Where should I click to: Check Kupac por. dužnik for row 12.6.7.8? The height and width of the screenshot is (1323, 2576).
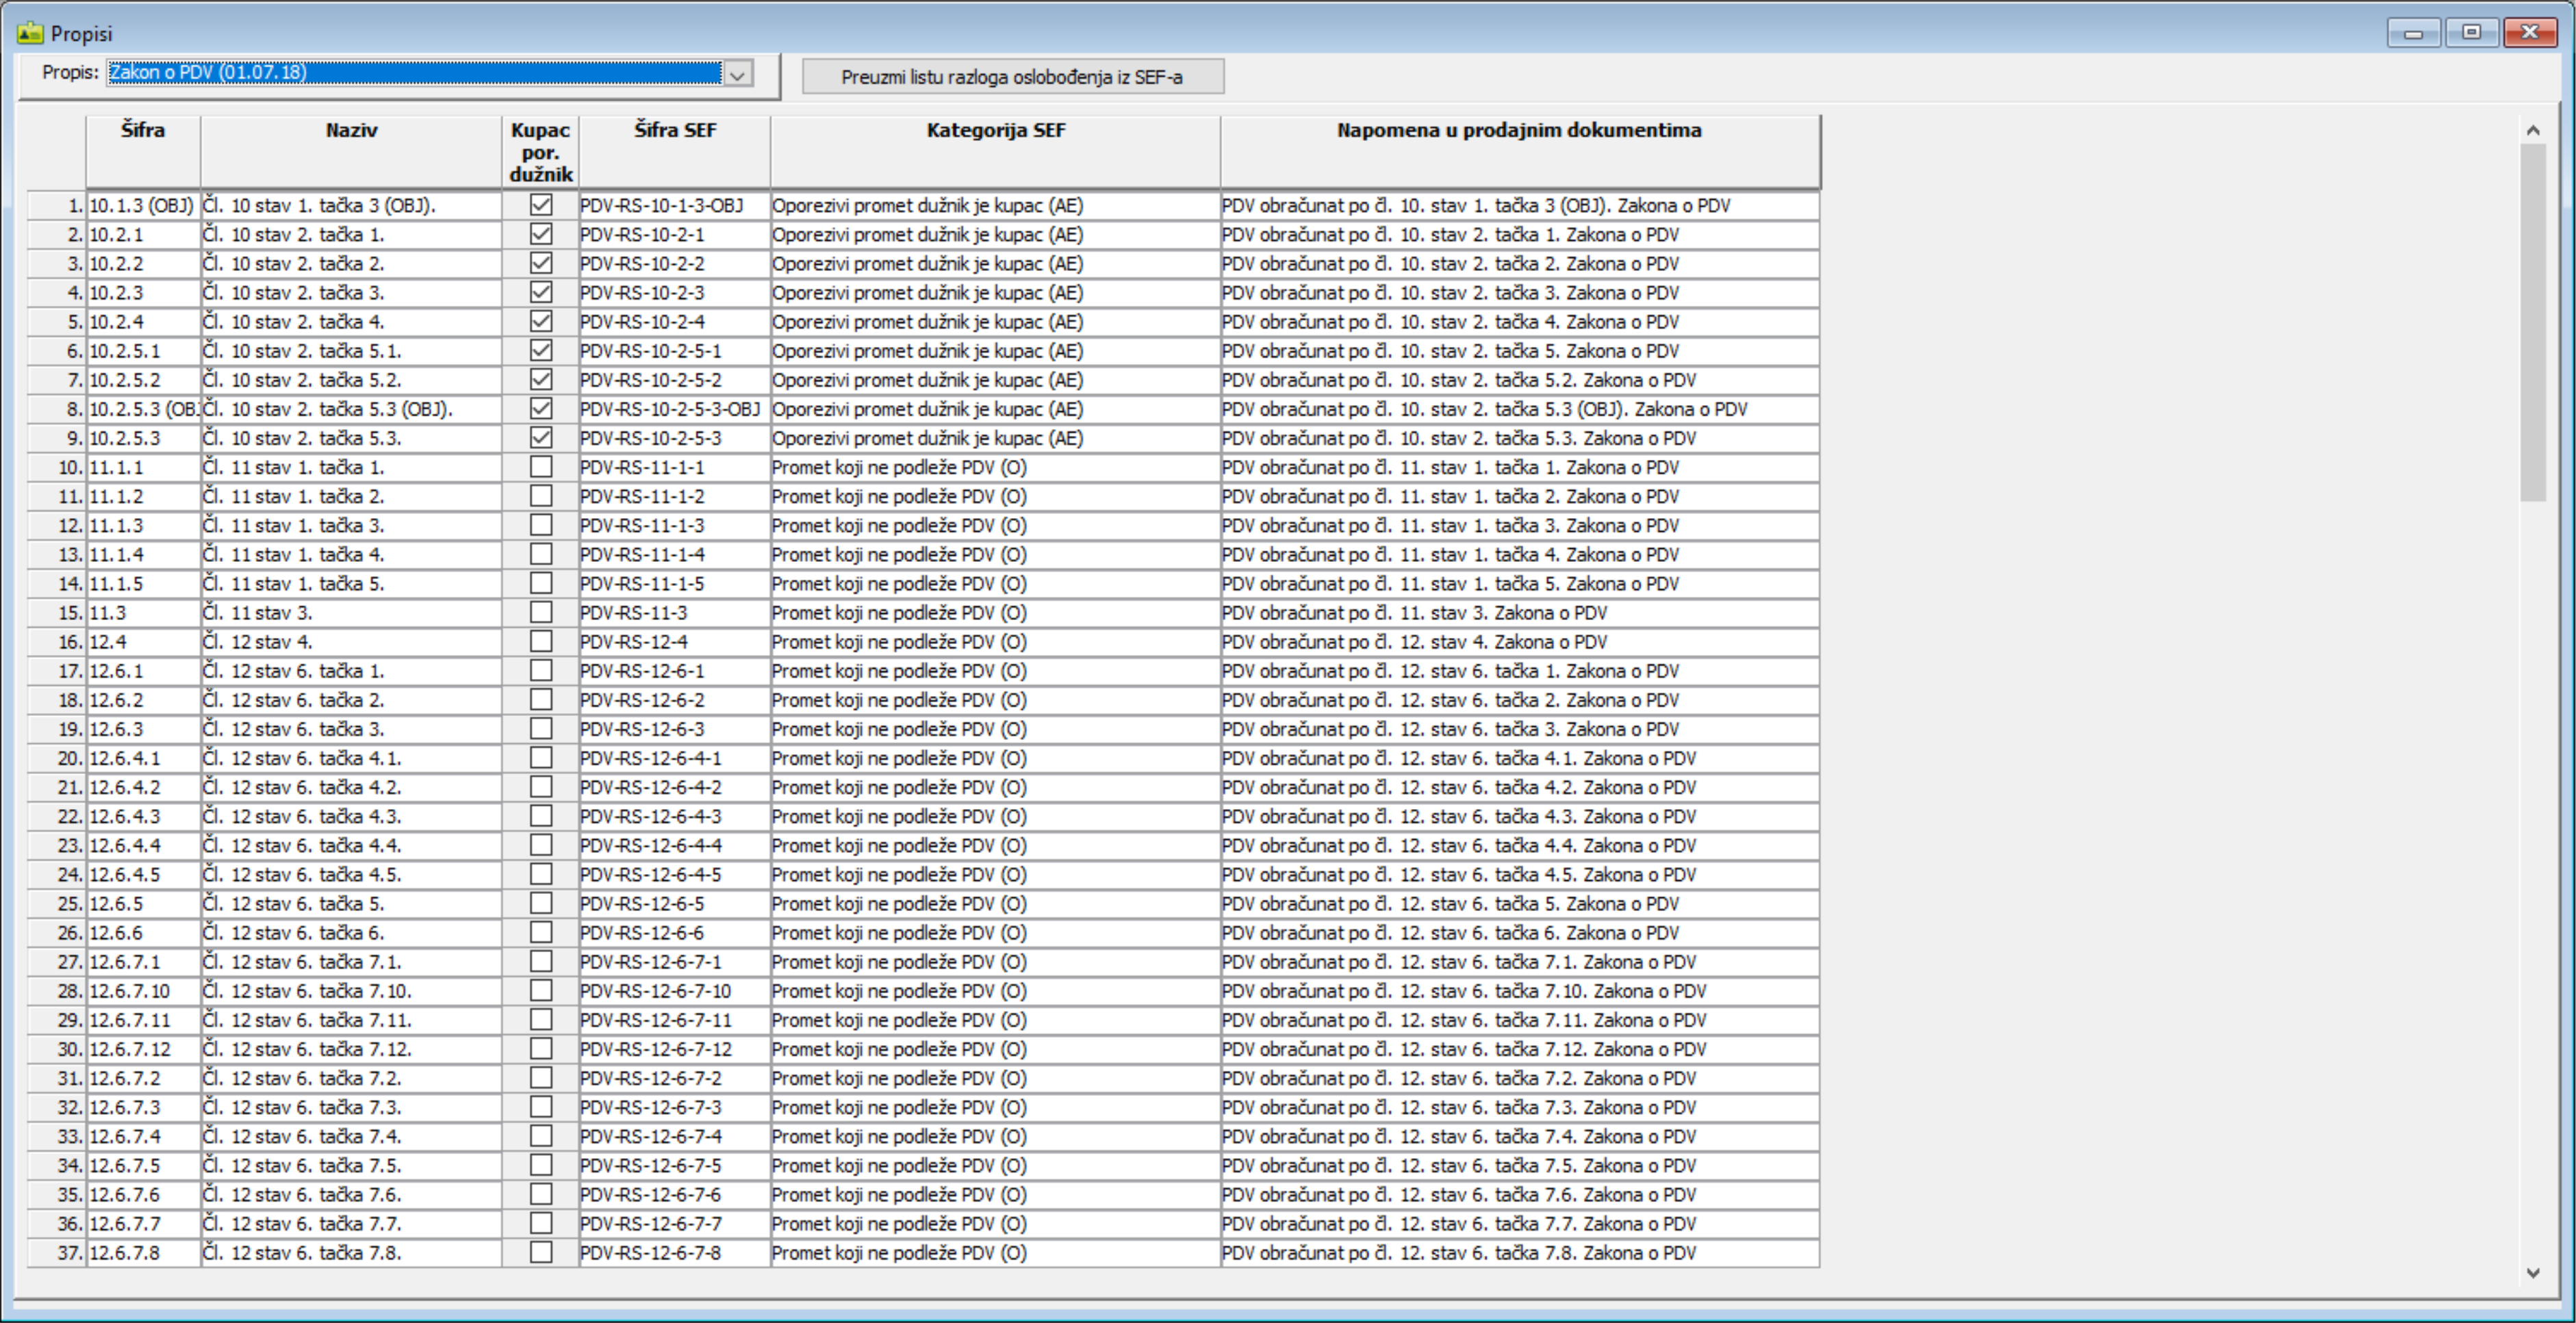(x=541, y=1252)
